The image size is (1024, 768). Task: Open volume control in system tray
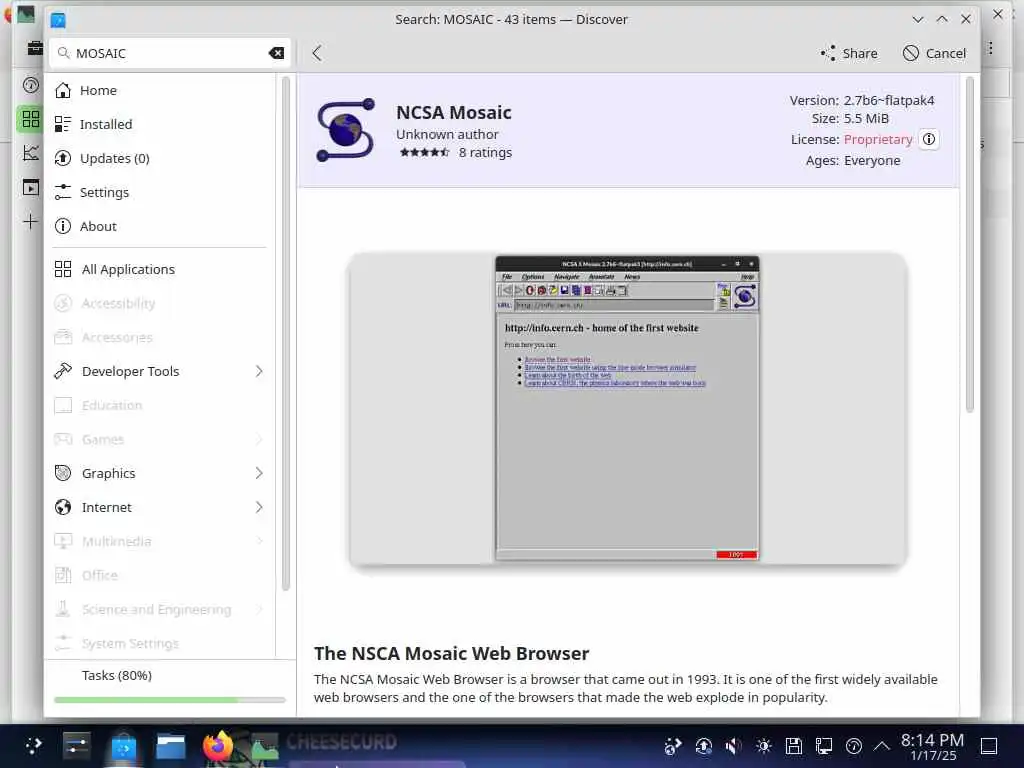(733, 745)
